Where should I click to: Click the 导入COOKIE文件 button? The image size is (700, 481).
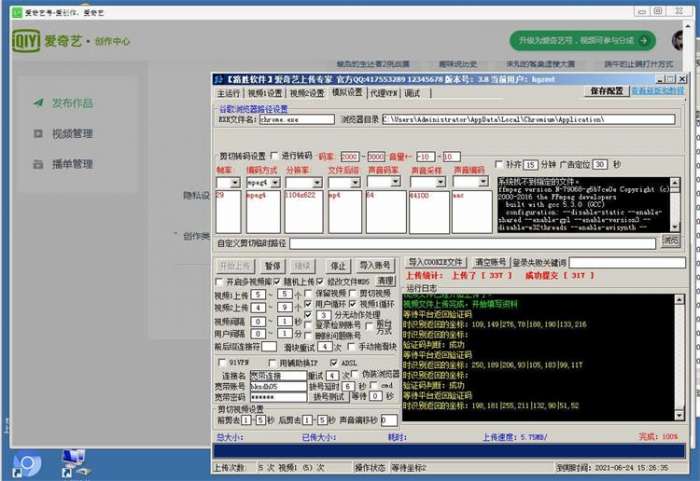click(436, 262)
